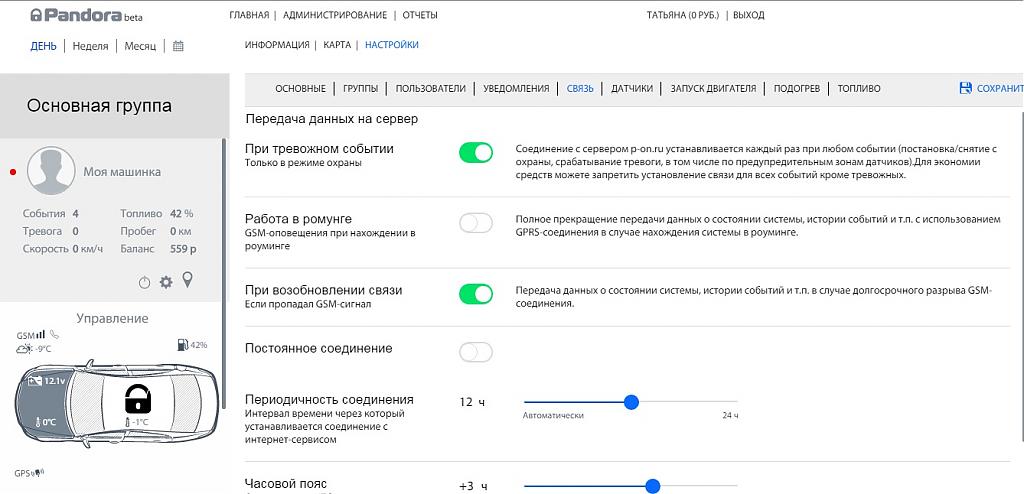Click the Выход logout link
The width and height of the screenshot is (1024, 494).
click(747, 16)
